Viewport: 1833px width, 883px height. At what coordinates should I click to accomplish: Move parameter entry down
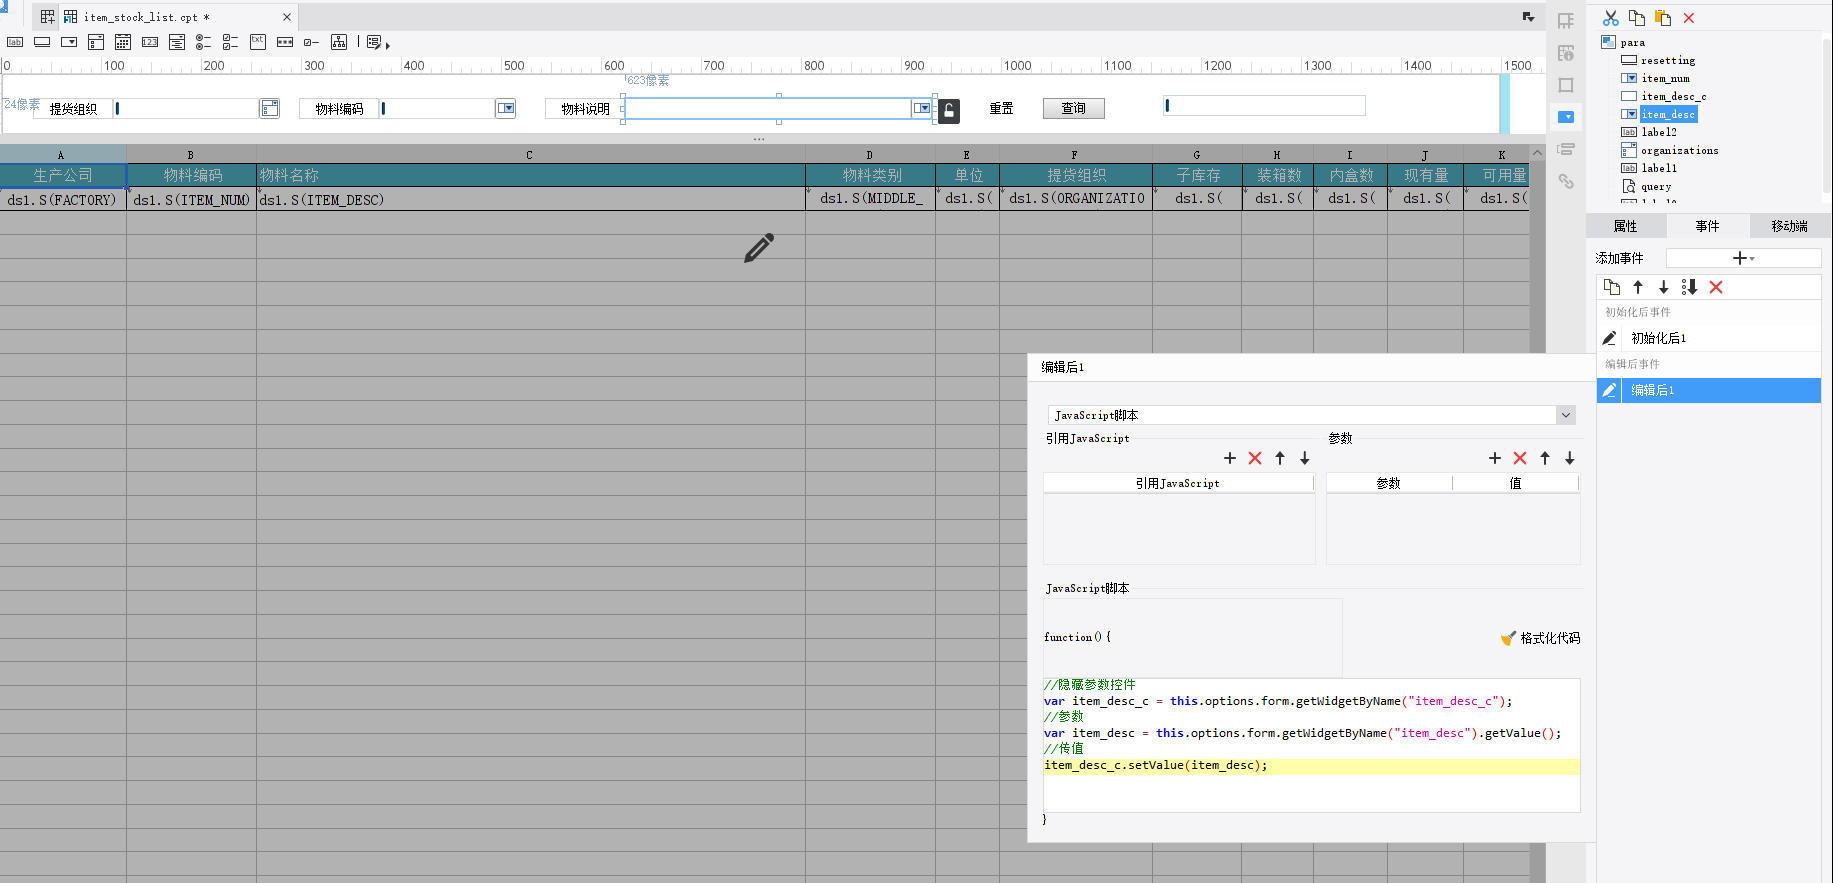1570,458
